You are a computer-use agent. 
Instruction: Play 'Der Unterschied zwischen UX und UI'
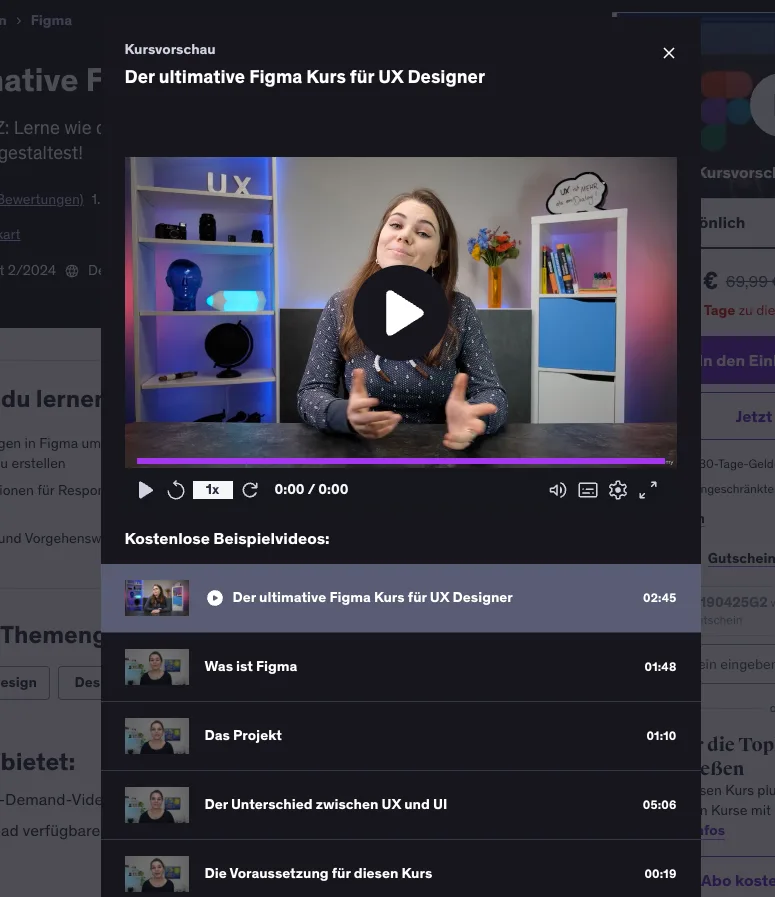[x=401, y=805]
